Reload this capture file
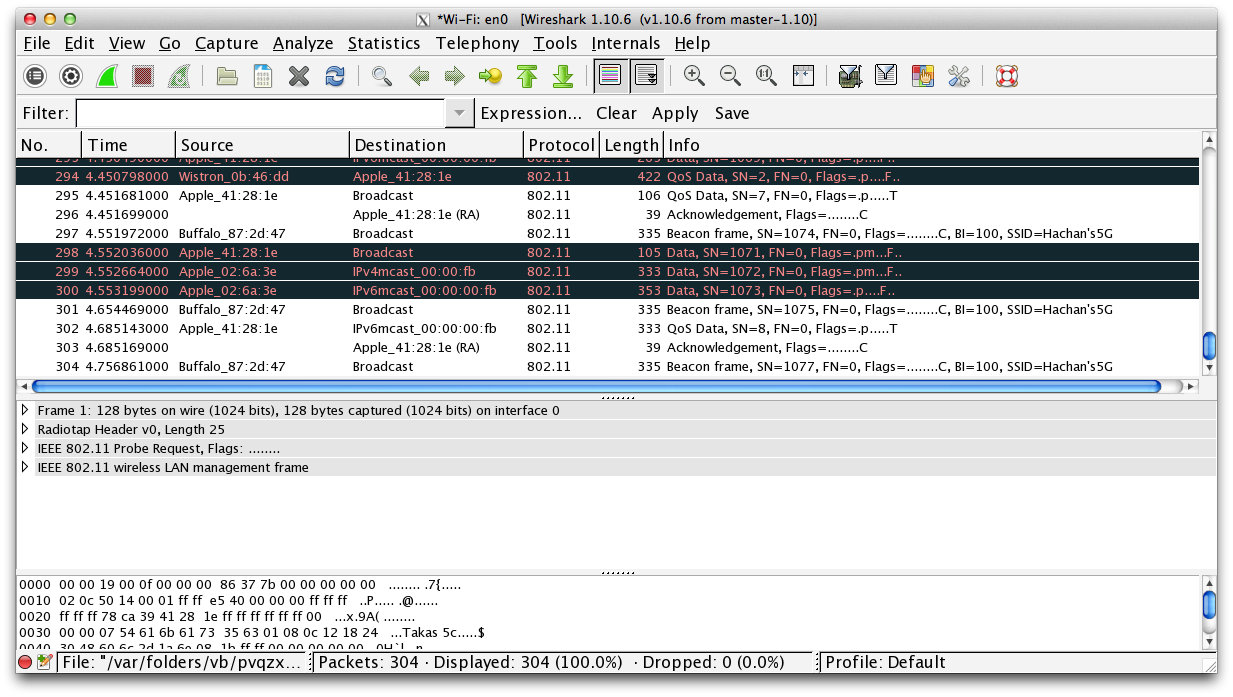 (335, 76)
